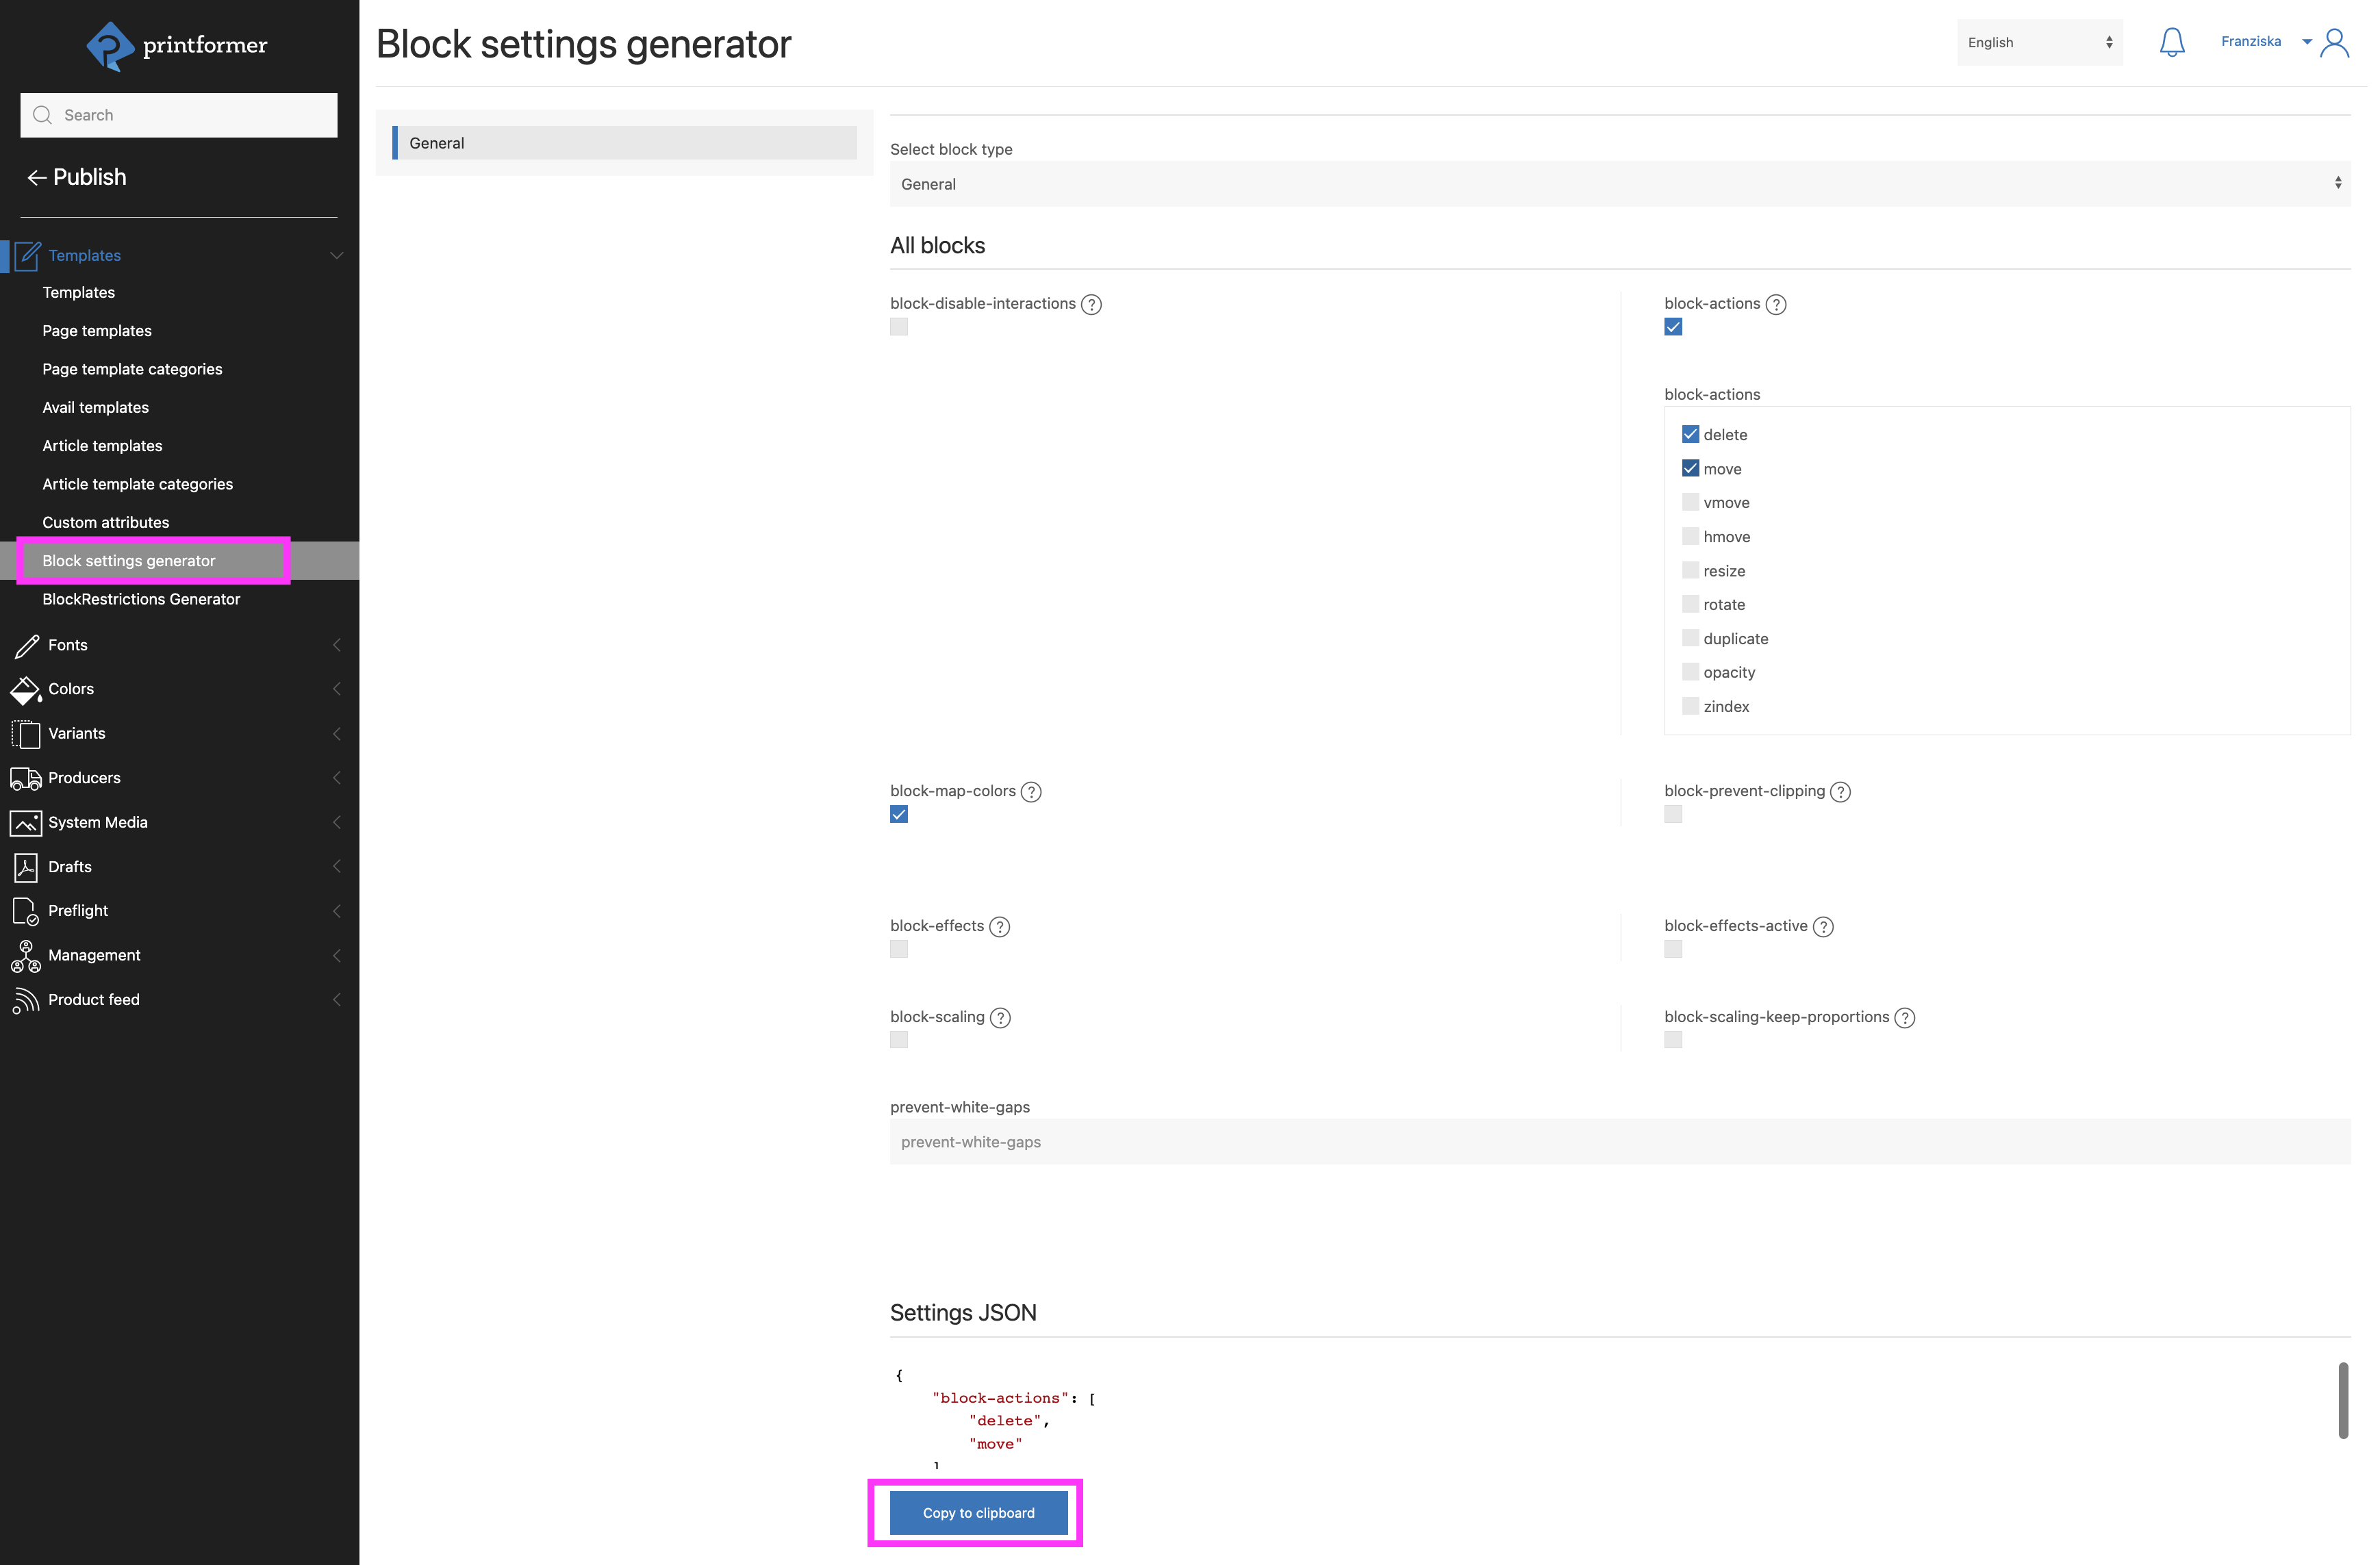Screen dimensions: 2380x1565
Task: Click the help icon next to block-disable-interactions
Action: (1092, 304)
